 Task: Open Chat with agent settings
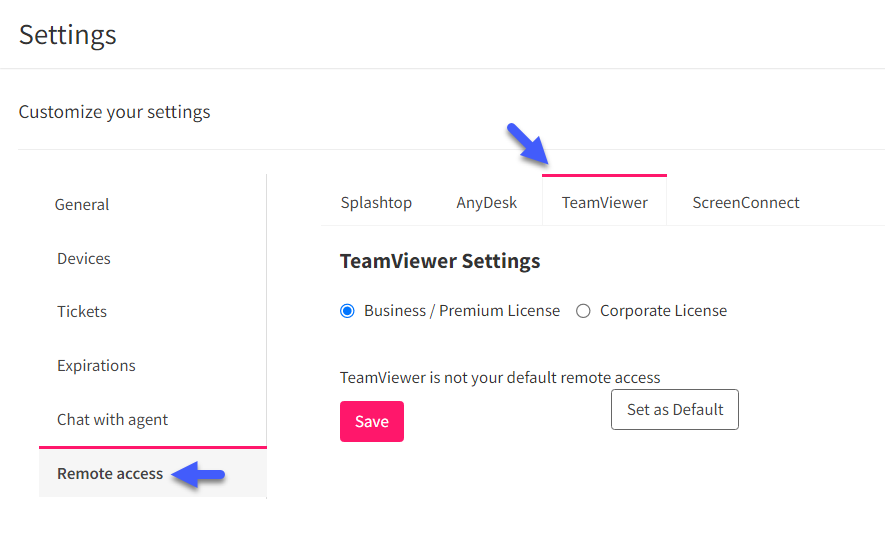point(112,420)
